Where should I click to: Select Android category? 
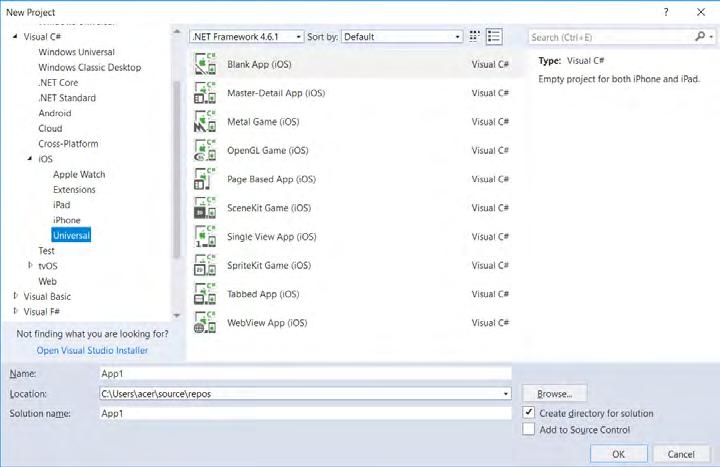tap(55, 113)
